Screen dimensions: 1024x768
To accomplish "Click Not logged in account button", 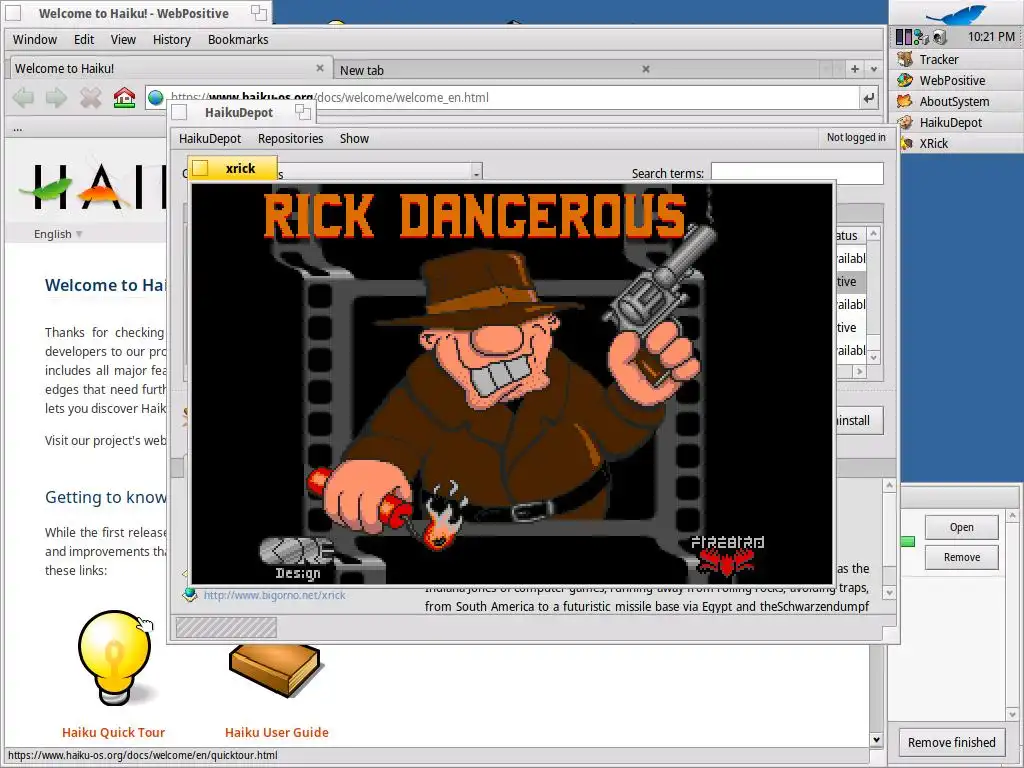I will [856, 138].
